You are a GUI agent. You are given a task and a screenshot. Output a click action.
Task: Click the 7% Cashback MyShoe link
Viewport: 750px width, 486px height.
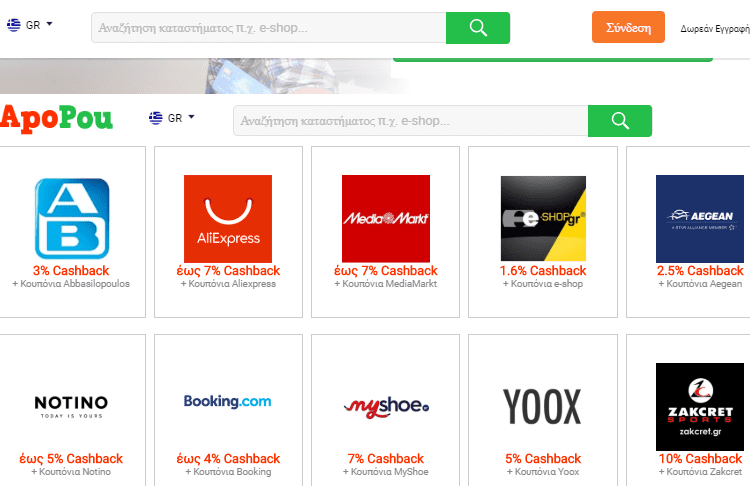click(x=386, y=459)
